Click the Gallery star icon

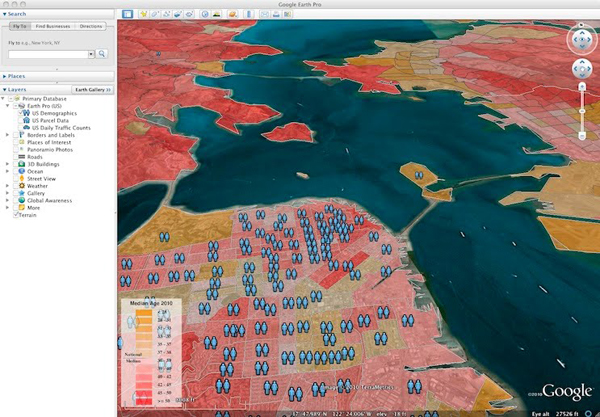click(22, 193)
